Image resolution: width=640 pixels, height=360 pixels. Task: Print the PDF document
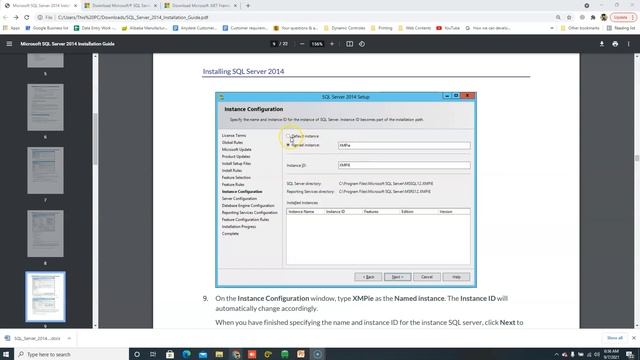click(x=615, y=44)
